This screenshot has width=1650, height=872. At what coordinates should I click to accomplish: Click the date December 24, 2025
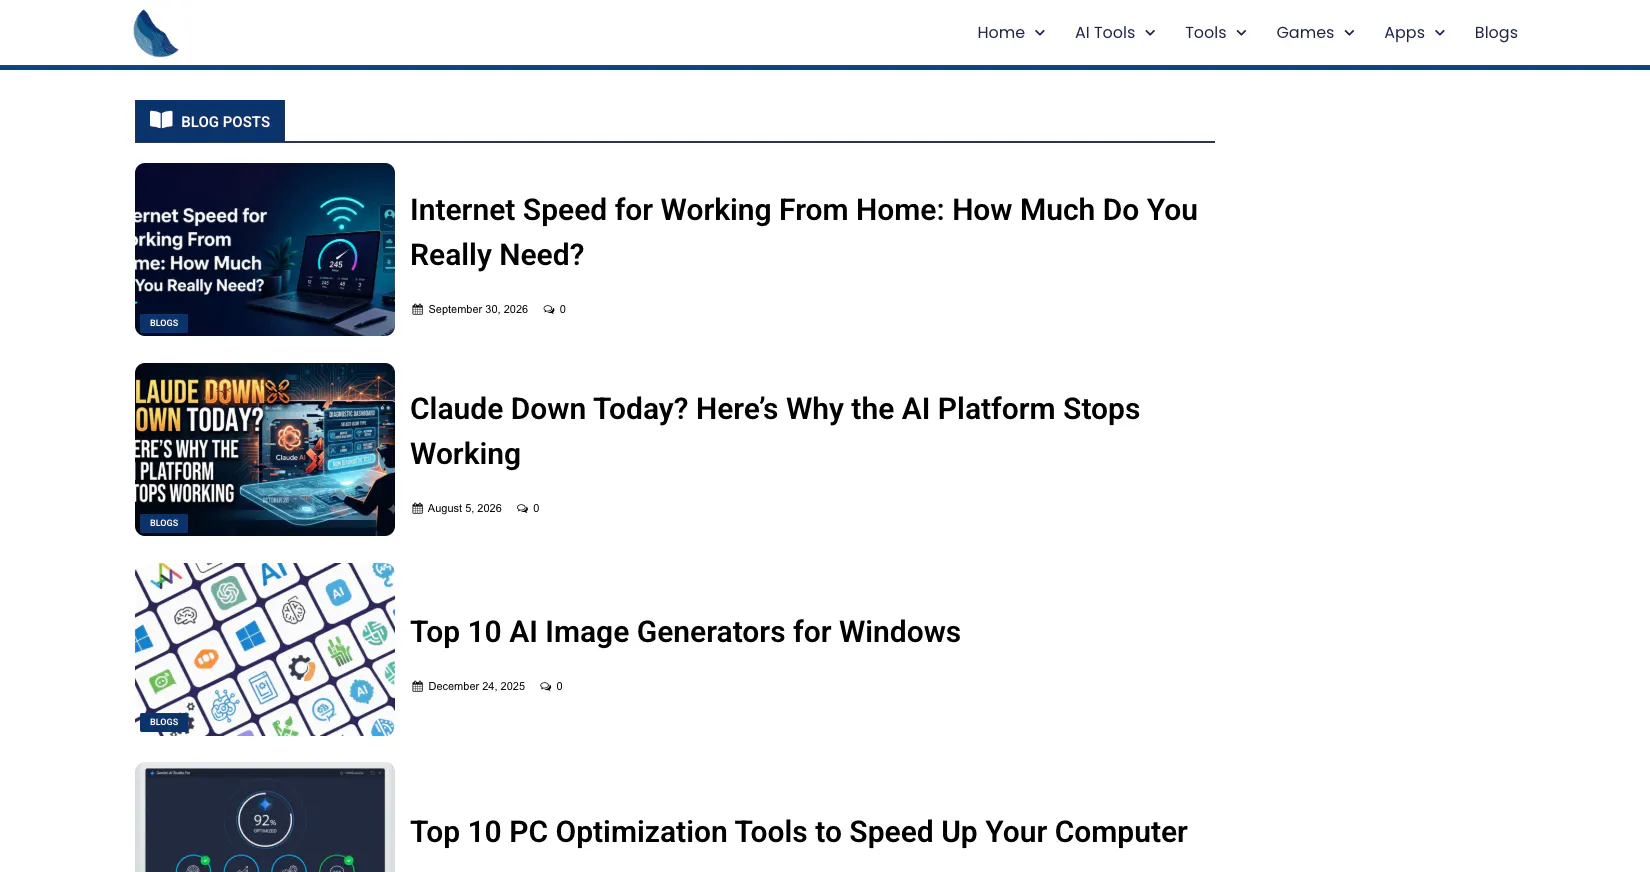(x=477, y=687)
